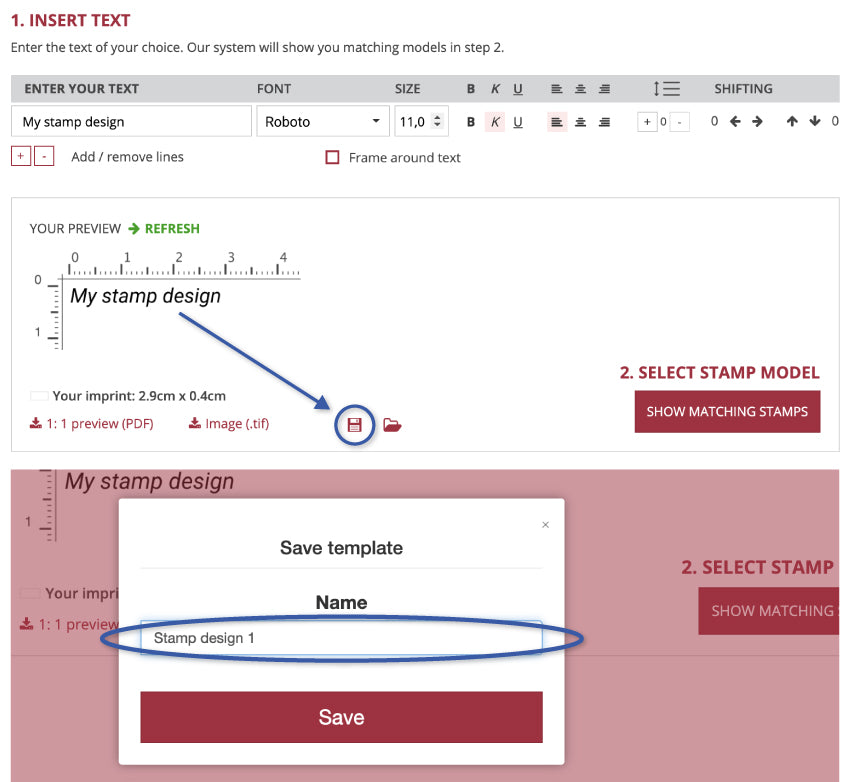
Task: Center-align text in the text row
Action: click(x=580, y=122)
